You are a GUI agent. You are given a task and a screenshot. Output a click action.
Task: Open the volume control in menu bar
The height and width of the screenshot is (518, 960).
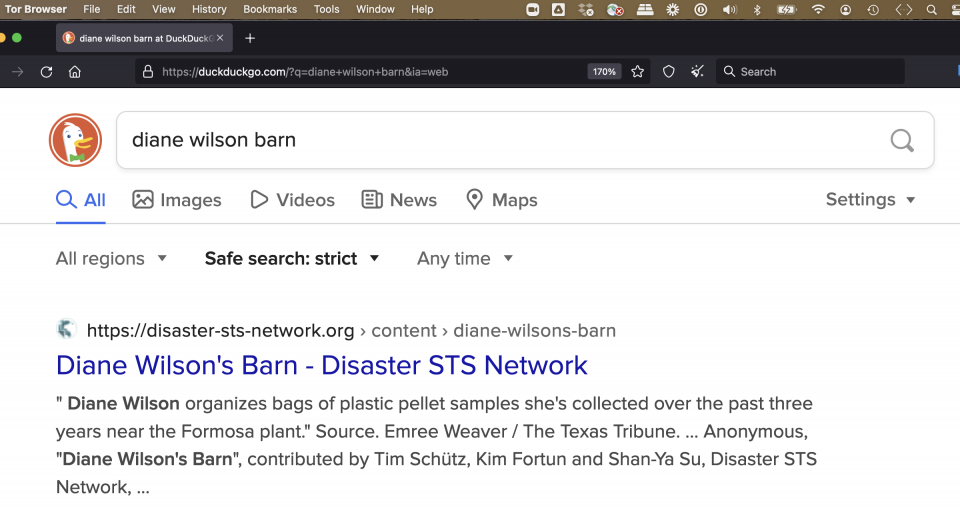[x=729, y=9]
